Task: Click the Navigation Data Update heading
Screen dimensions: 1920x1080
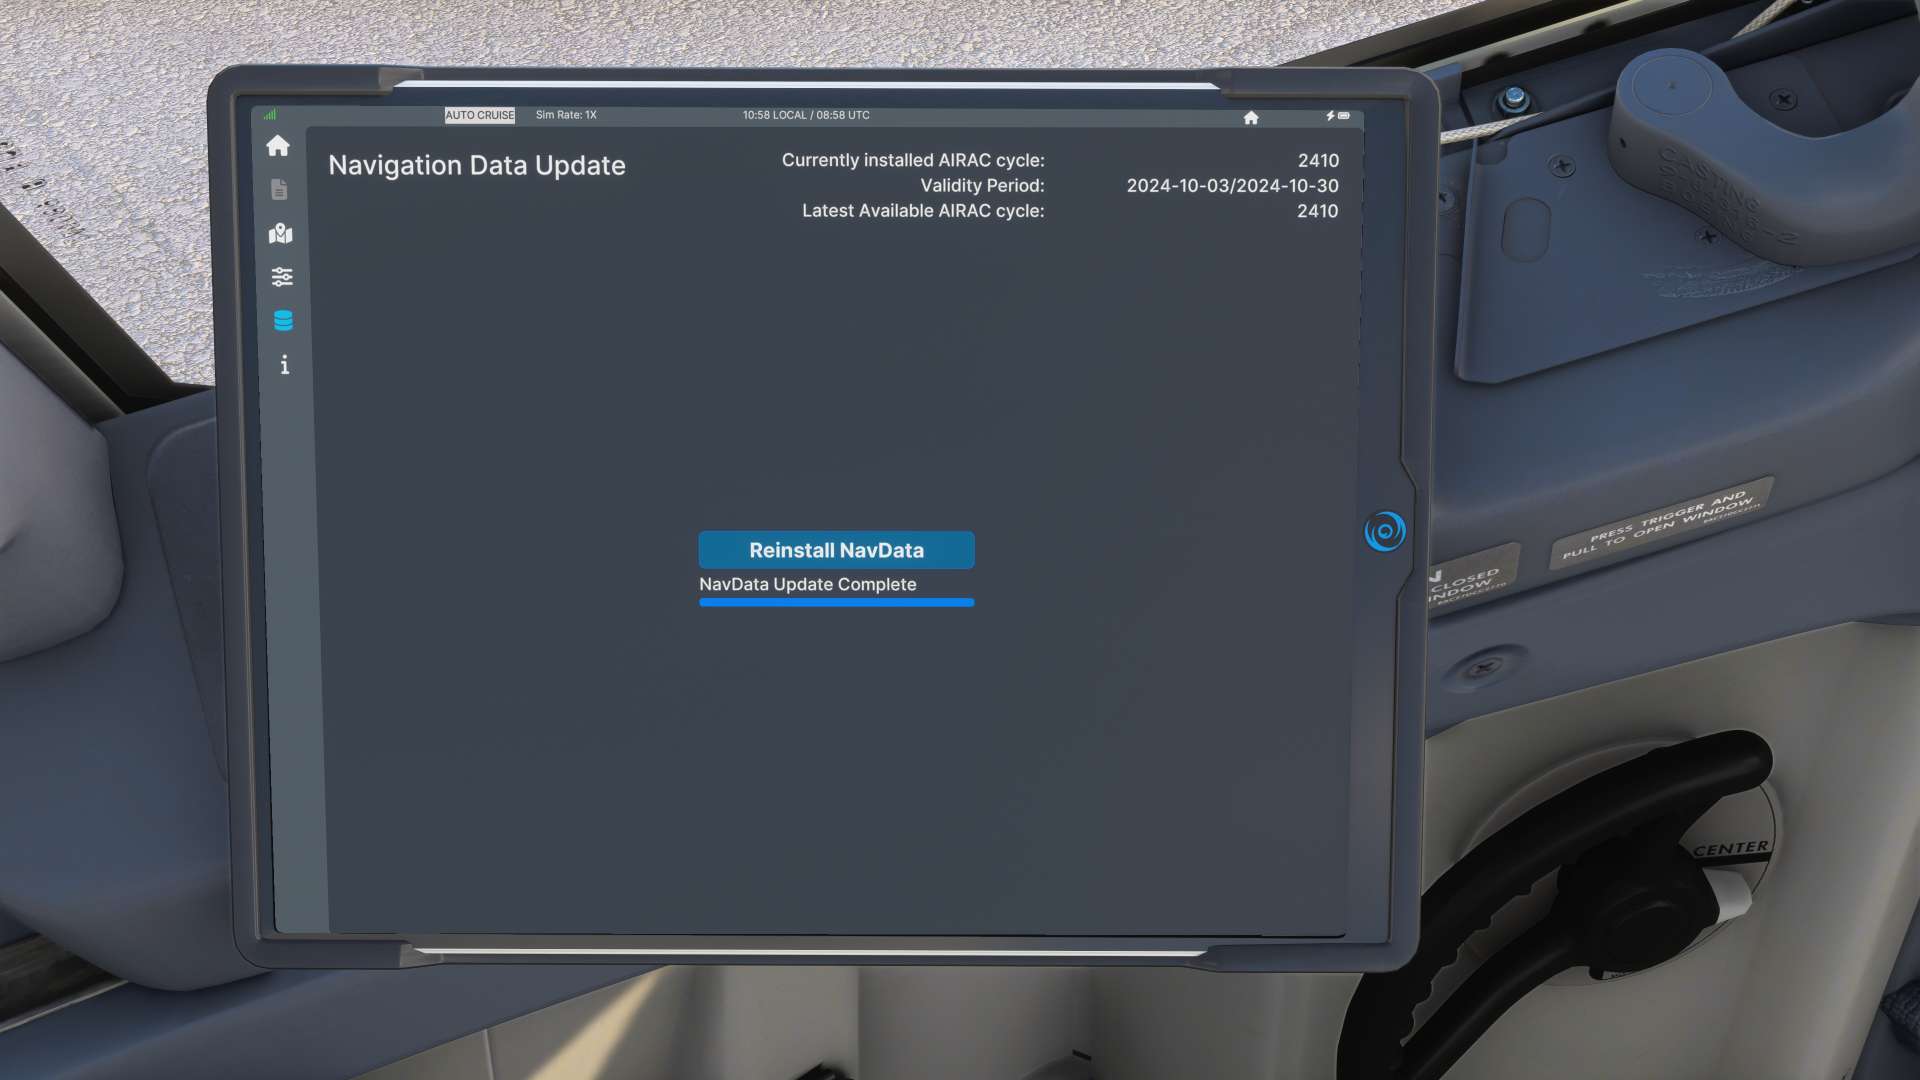Action: pyautogui.click(x=477, y=165)
